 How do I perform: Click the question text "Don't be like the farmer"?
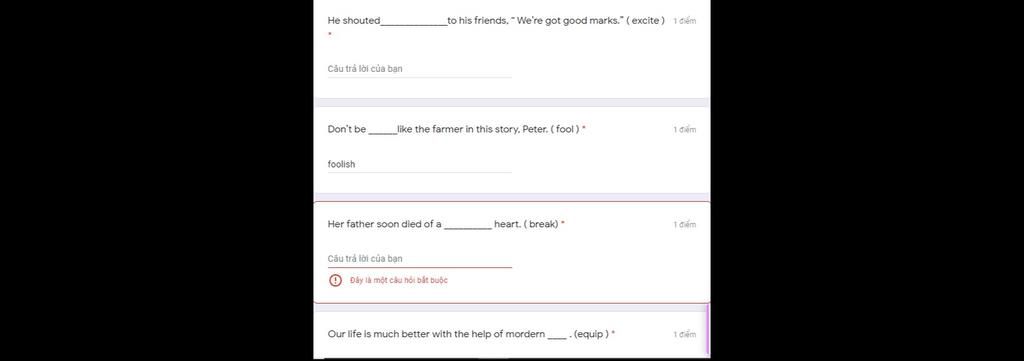pos(453,129)
